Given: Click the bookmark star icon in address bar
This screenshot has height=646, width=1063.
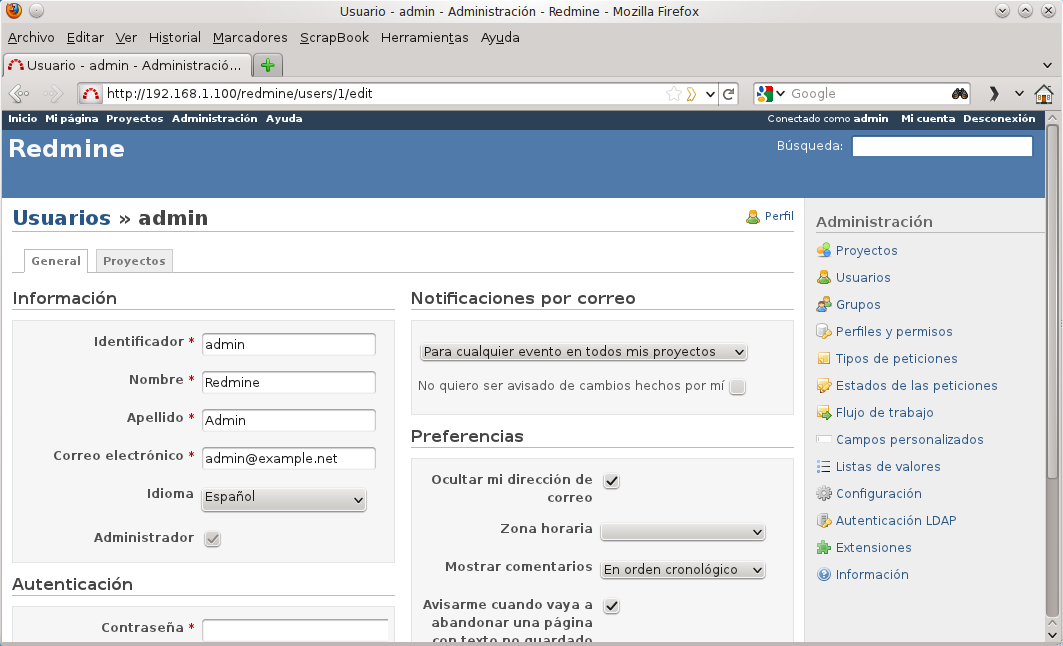Looking at the screenshot, I should coord(673,94).
